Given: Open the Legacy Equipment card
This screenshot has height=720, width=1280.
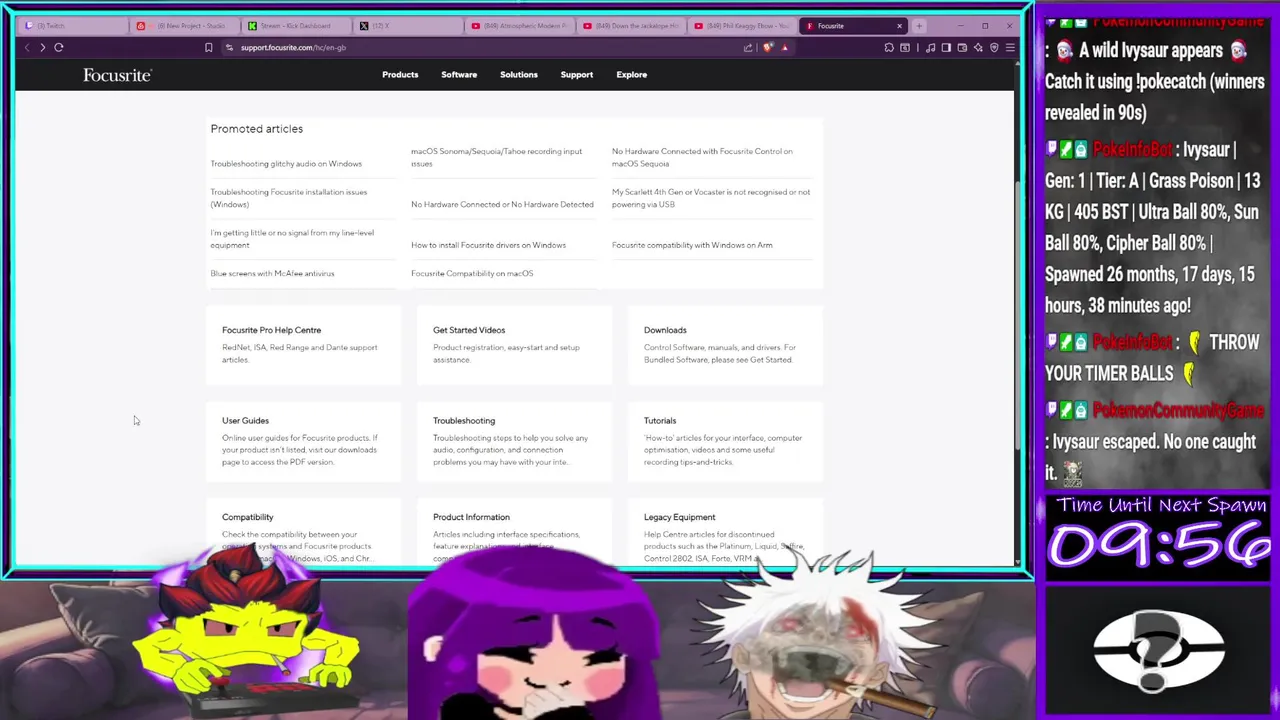Looking at the screenshot, I should click(725, 533).
